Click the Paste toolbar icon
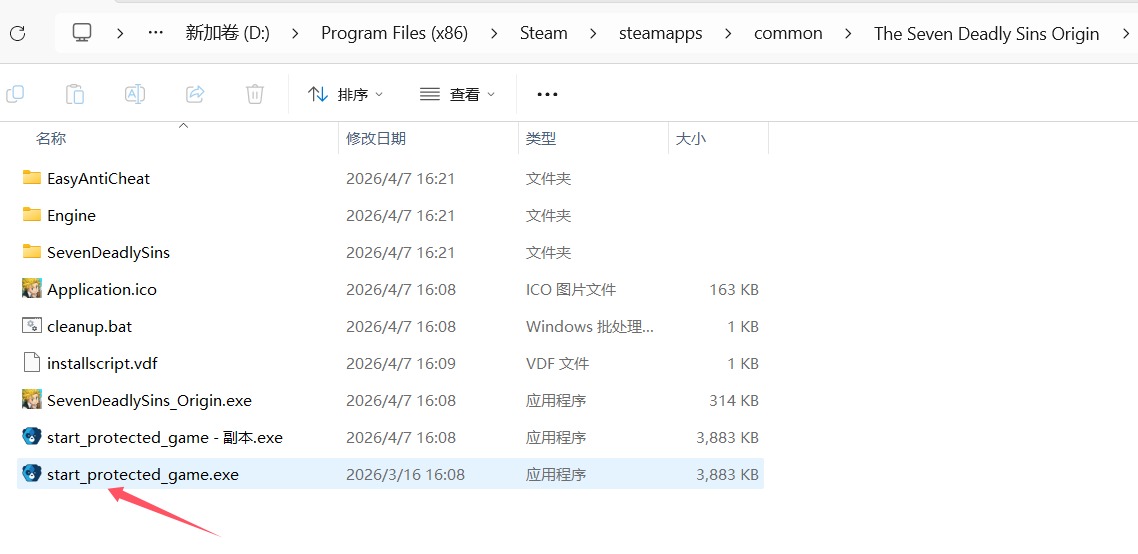1138x554 pixels. tap(75, 94)
